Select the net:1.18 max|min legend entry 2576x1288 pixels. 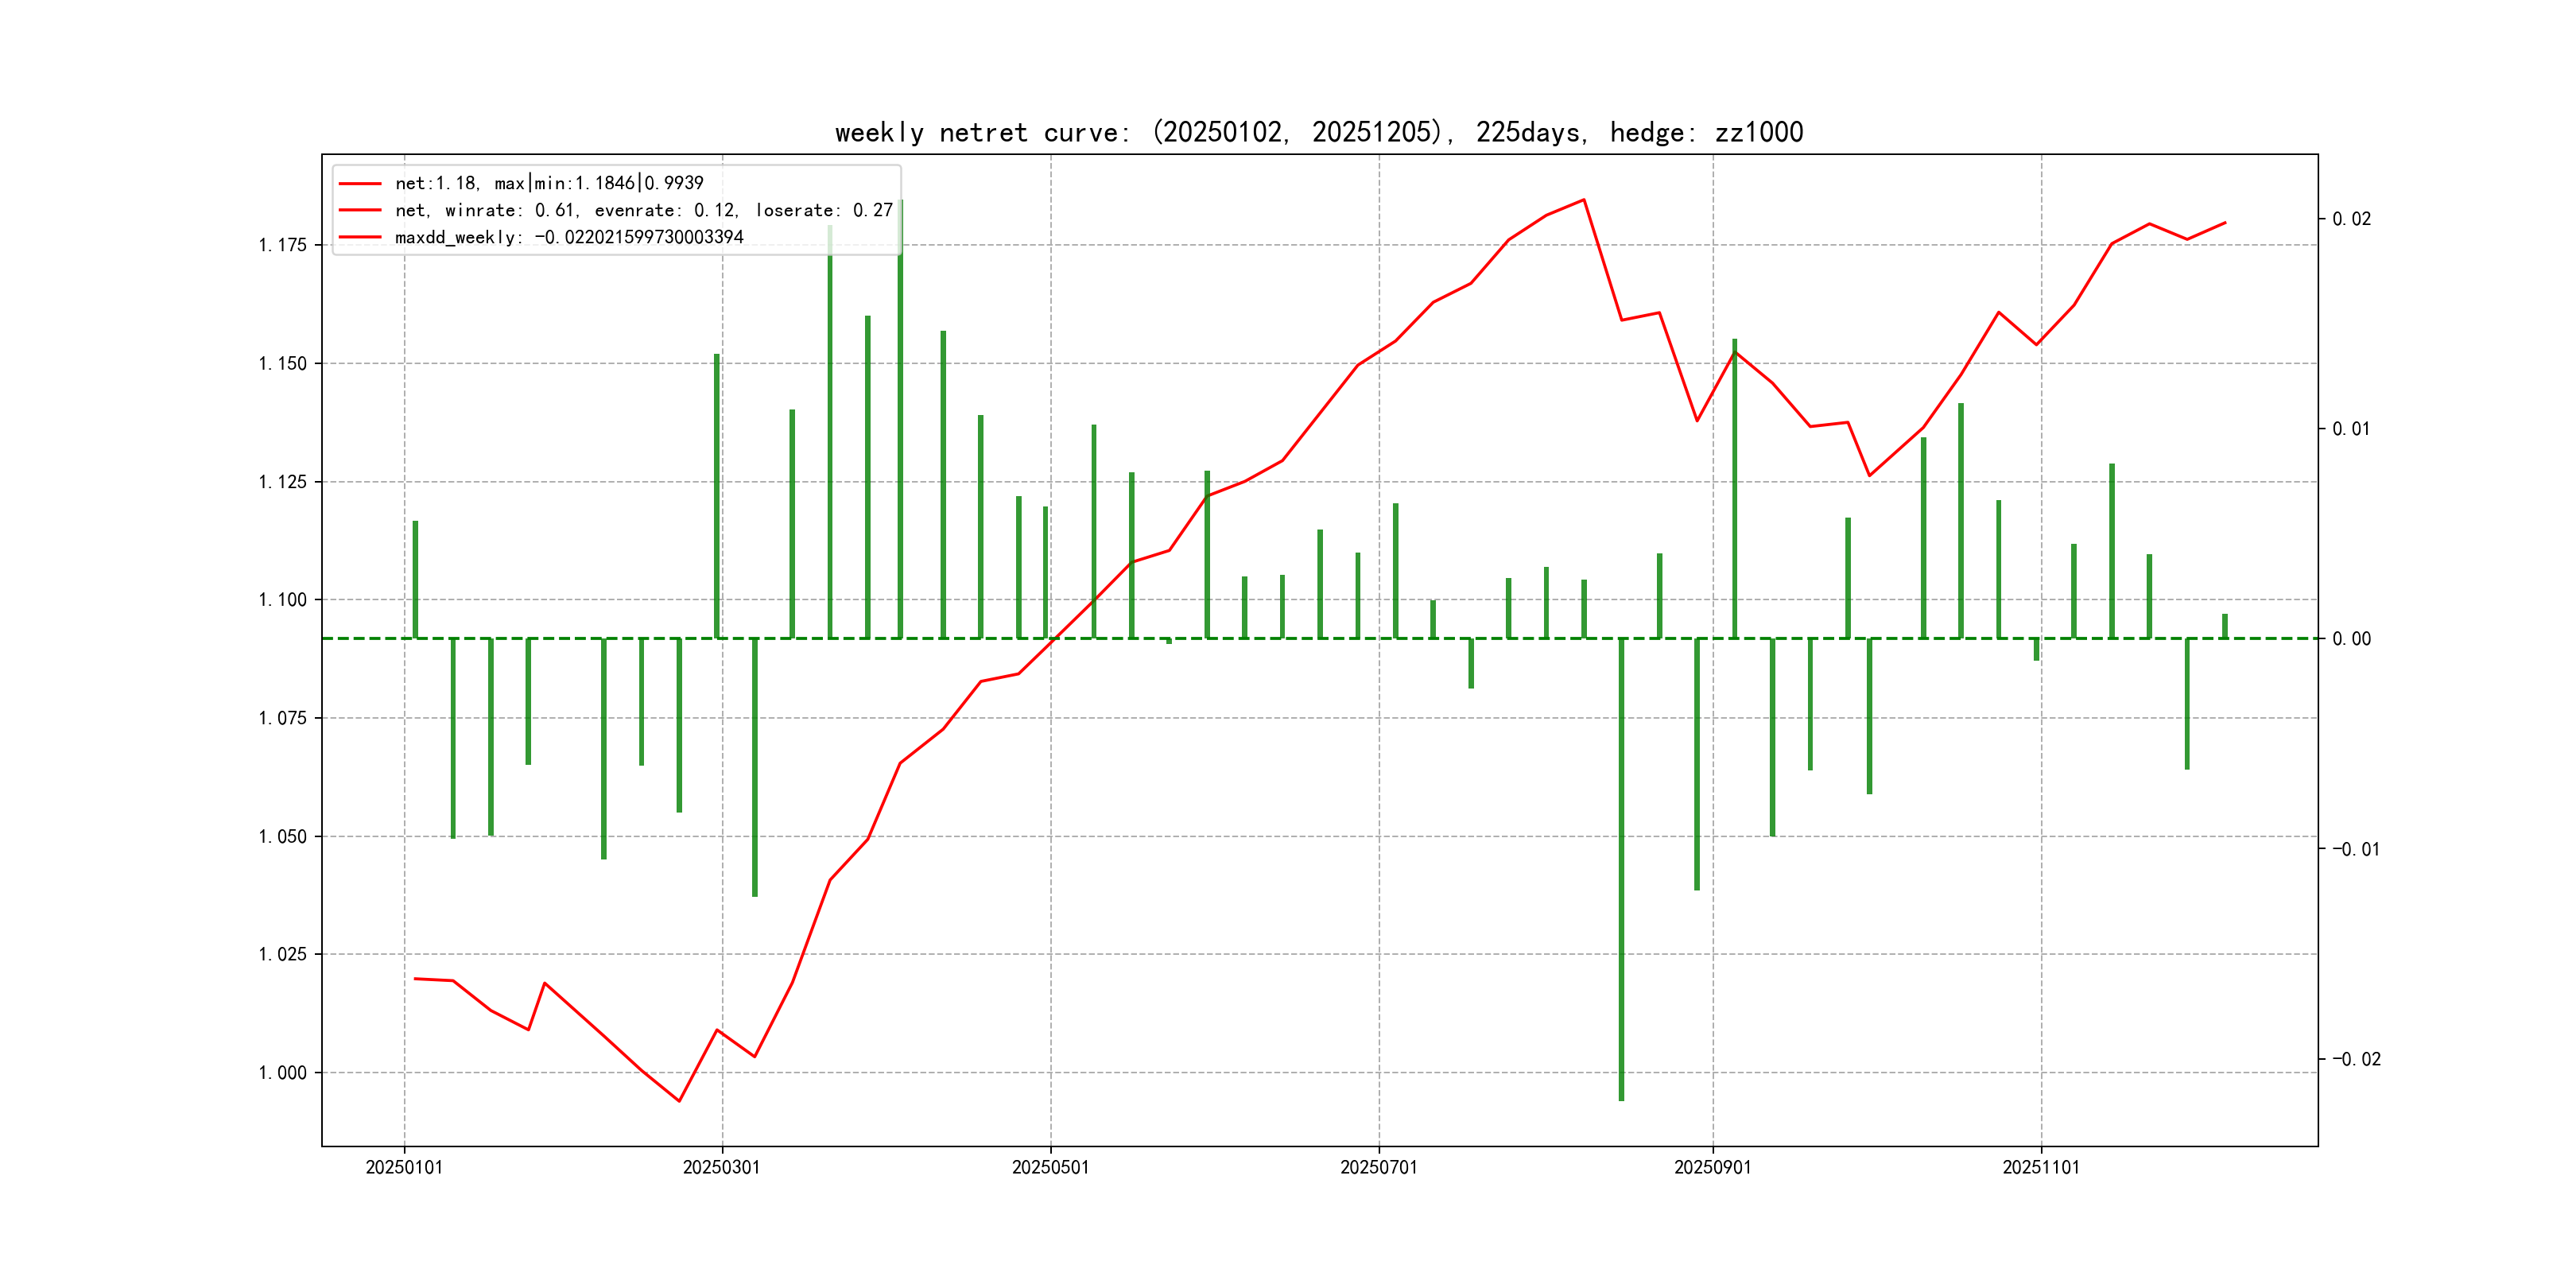point(549,183)
